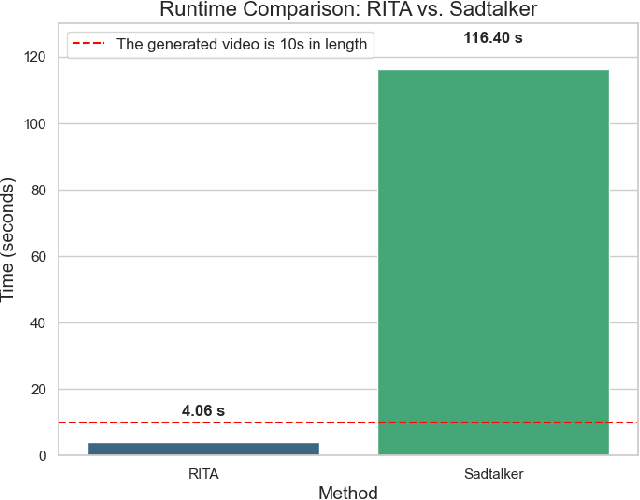Select the '116.40 s' value label
The width and height of the screenshot is (640, 500).
coord(493,38)
